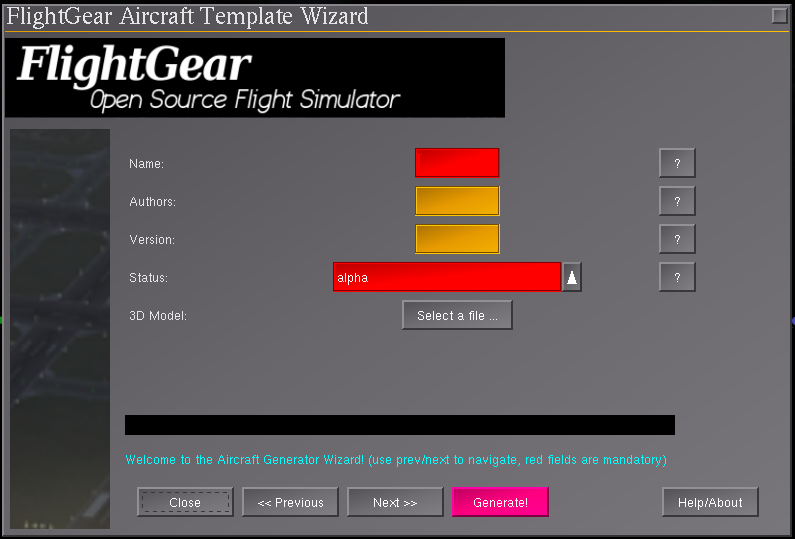Advance with the Next button
This screenshot has height=539, width=795.
[395, 502]
